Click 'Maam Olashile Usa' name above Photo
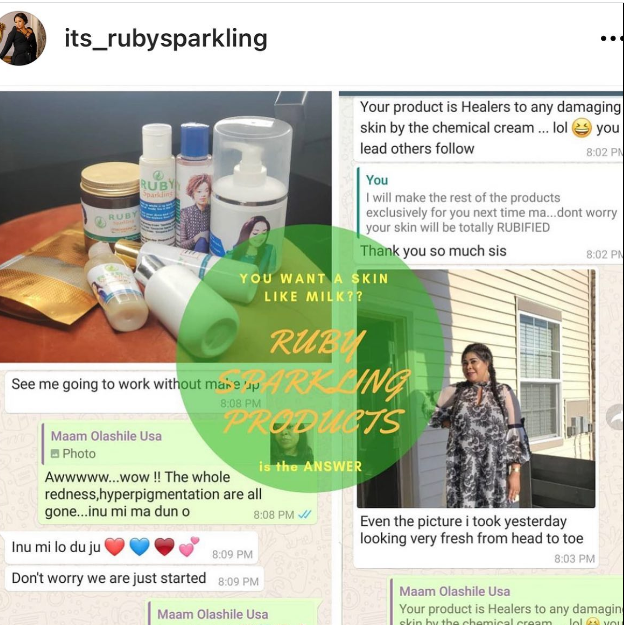 click(106, 436)
